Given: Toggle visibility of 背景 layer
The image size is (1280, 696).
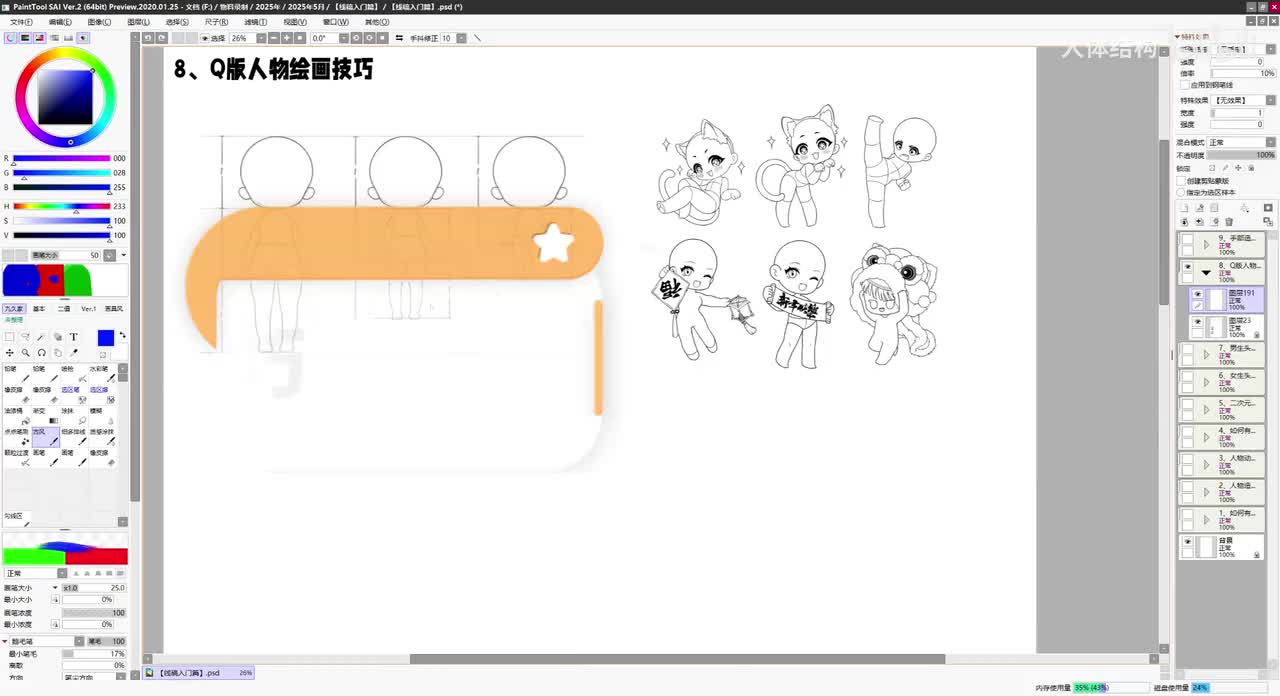Looking at the screenshot, I should 1188,542.
